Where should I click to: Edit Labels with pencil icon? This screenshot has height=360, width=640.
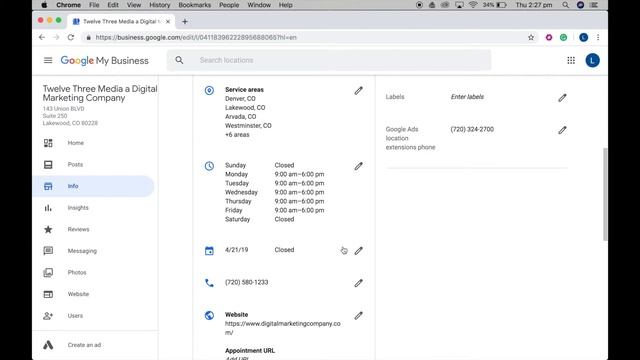(562, 98)
